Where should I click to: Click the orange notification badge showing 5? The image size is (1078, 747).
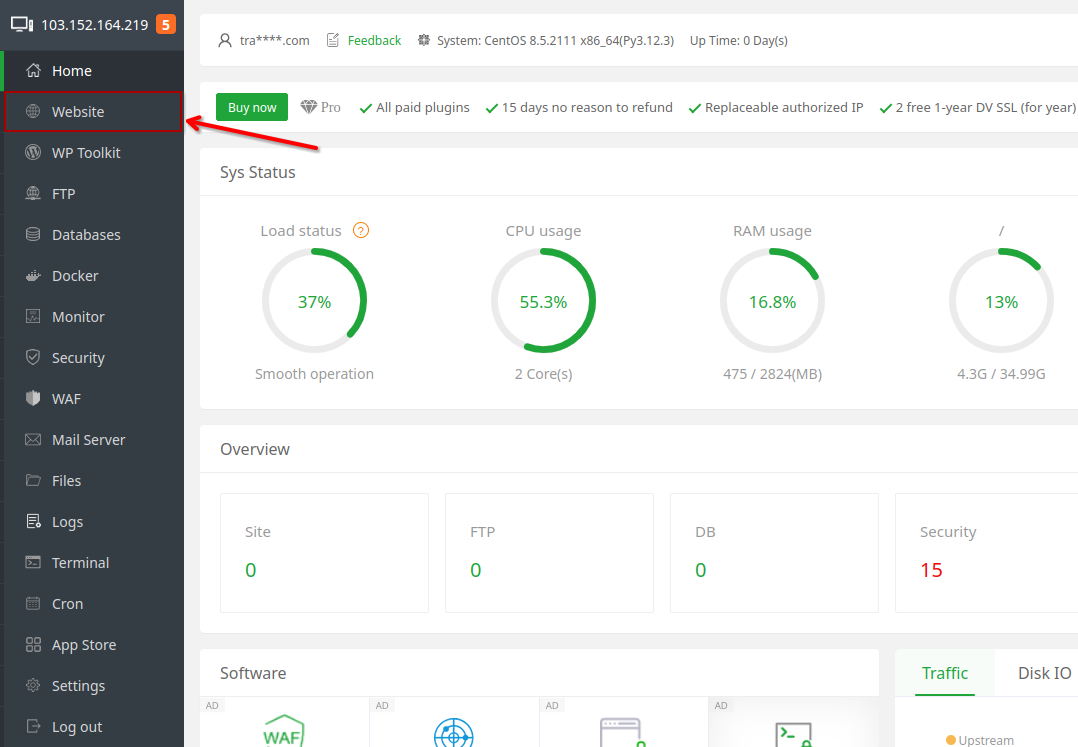click(x=165, y=25)
